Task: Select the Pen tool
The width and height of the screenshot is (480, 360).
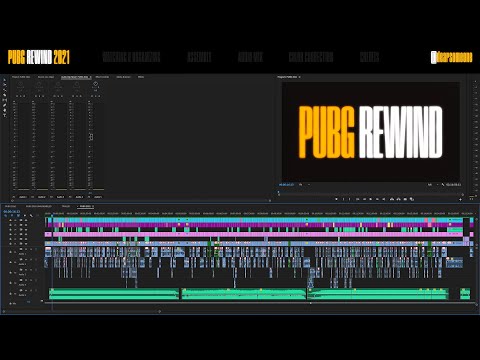Action: click(5, 105)
